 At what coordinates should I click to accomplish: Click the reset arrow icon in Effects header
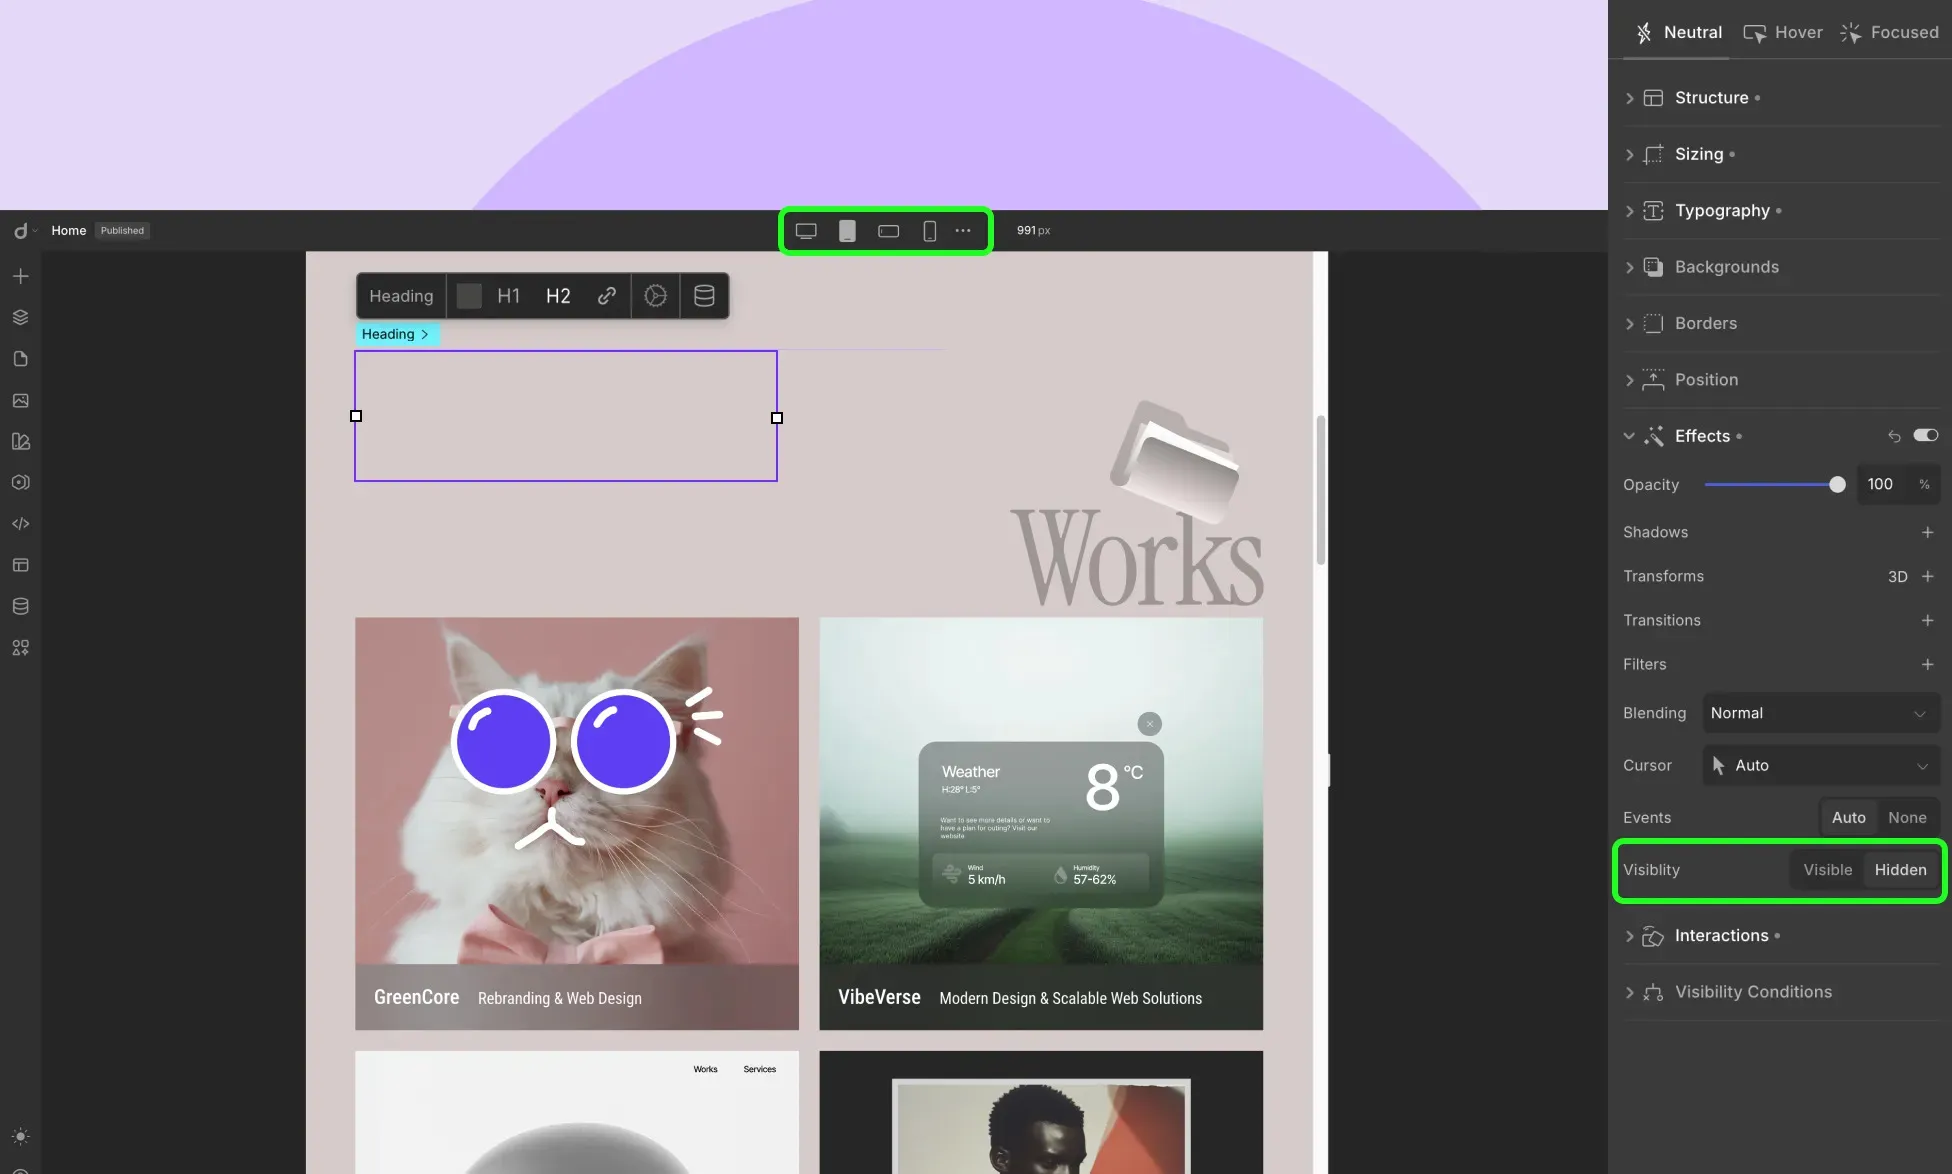click(x=1894, y=436)
